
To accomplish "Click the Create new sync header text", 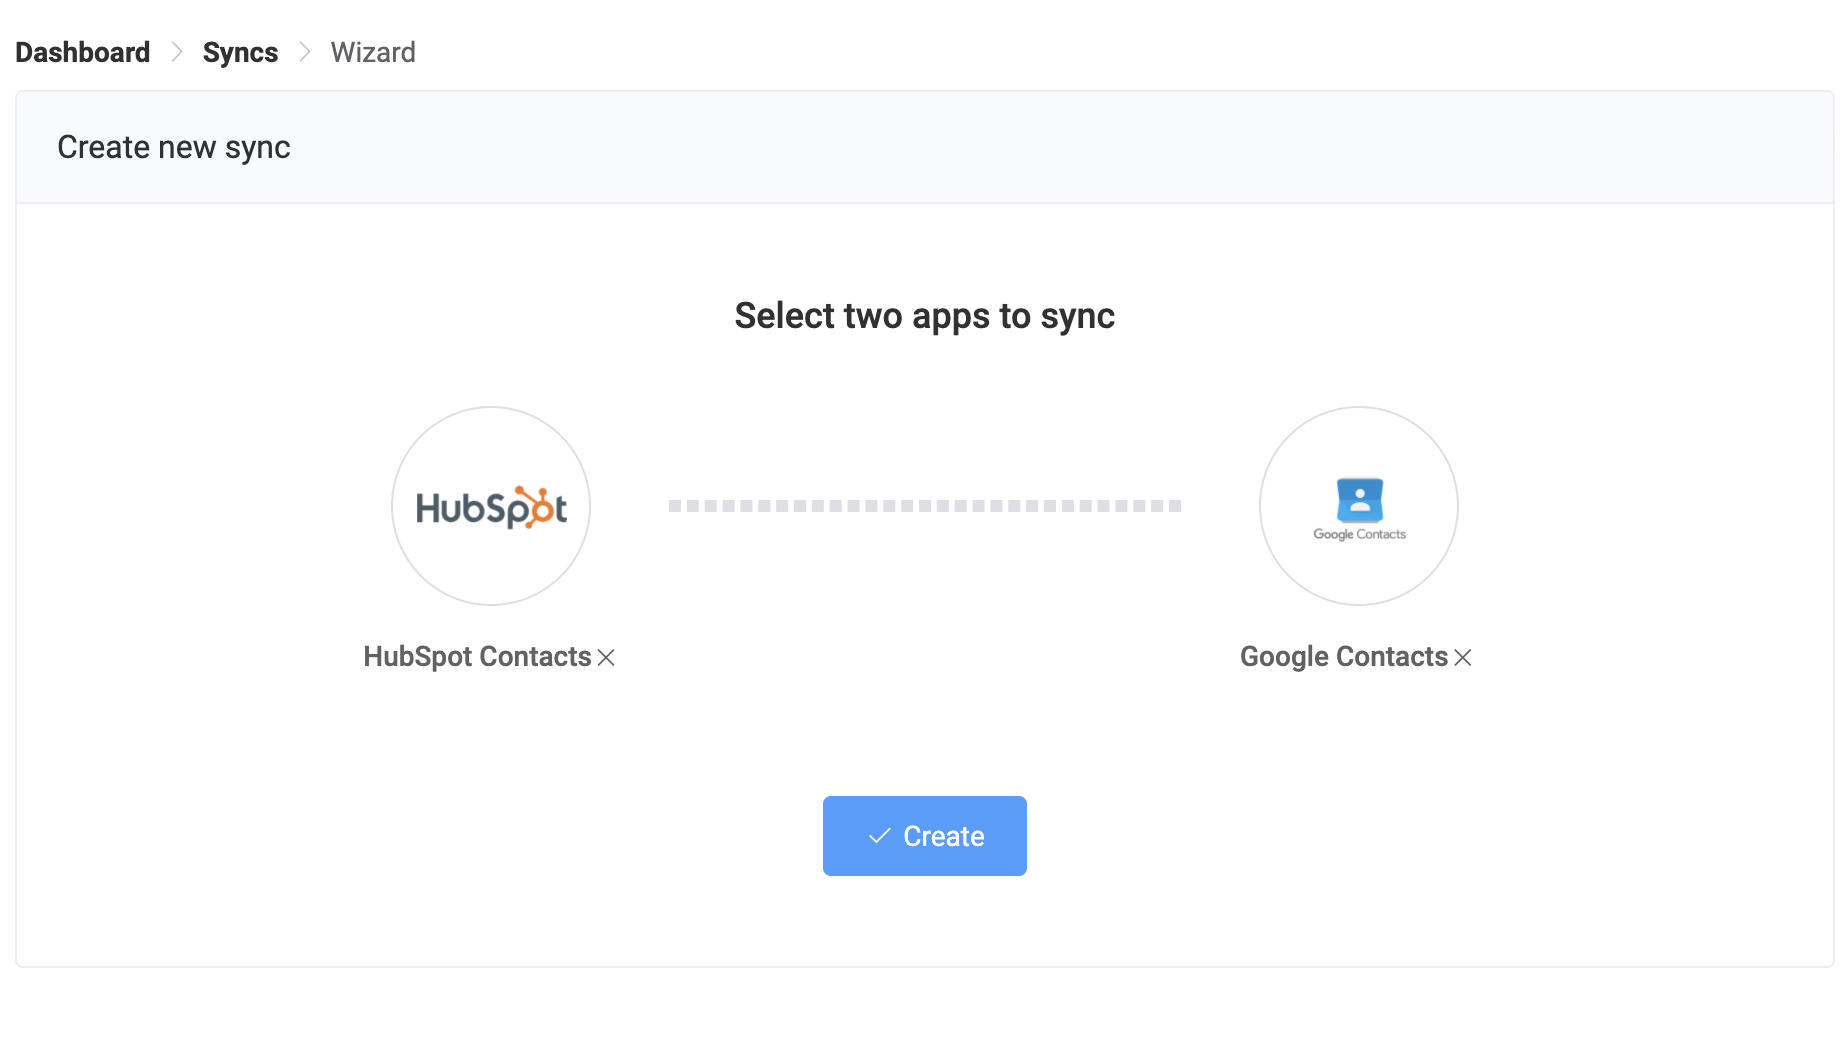I will [x=173, y=147].
